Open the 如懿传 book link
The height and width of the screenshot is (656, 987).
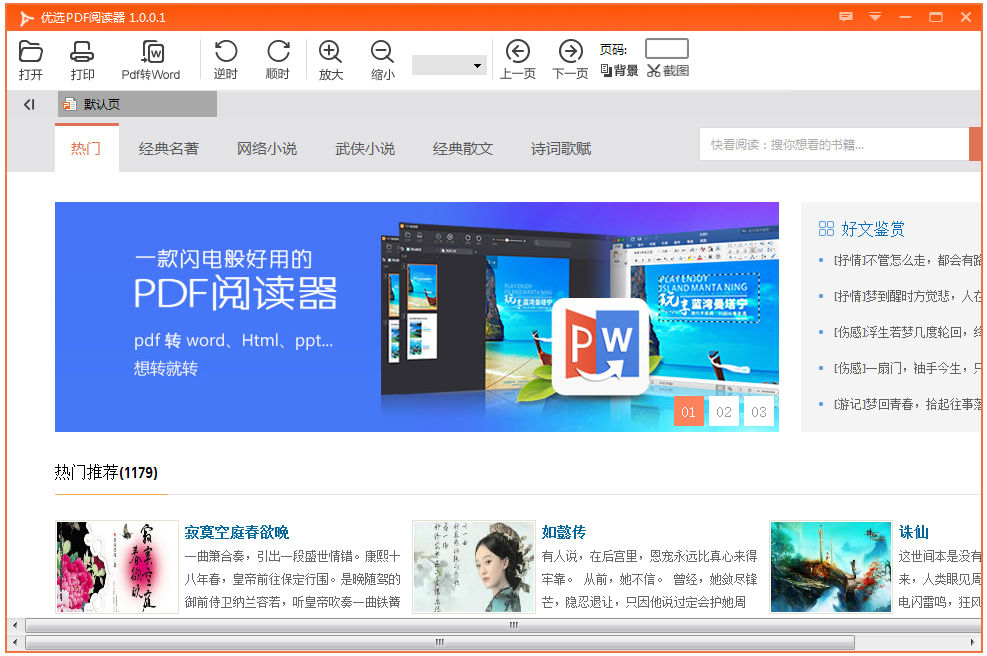coord(567,530)
